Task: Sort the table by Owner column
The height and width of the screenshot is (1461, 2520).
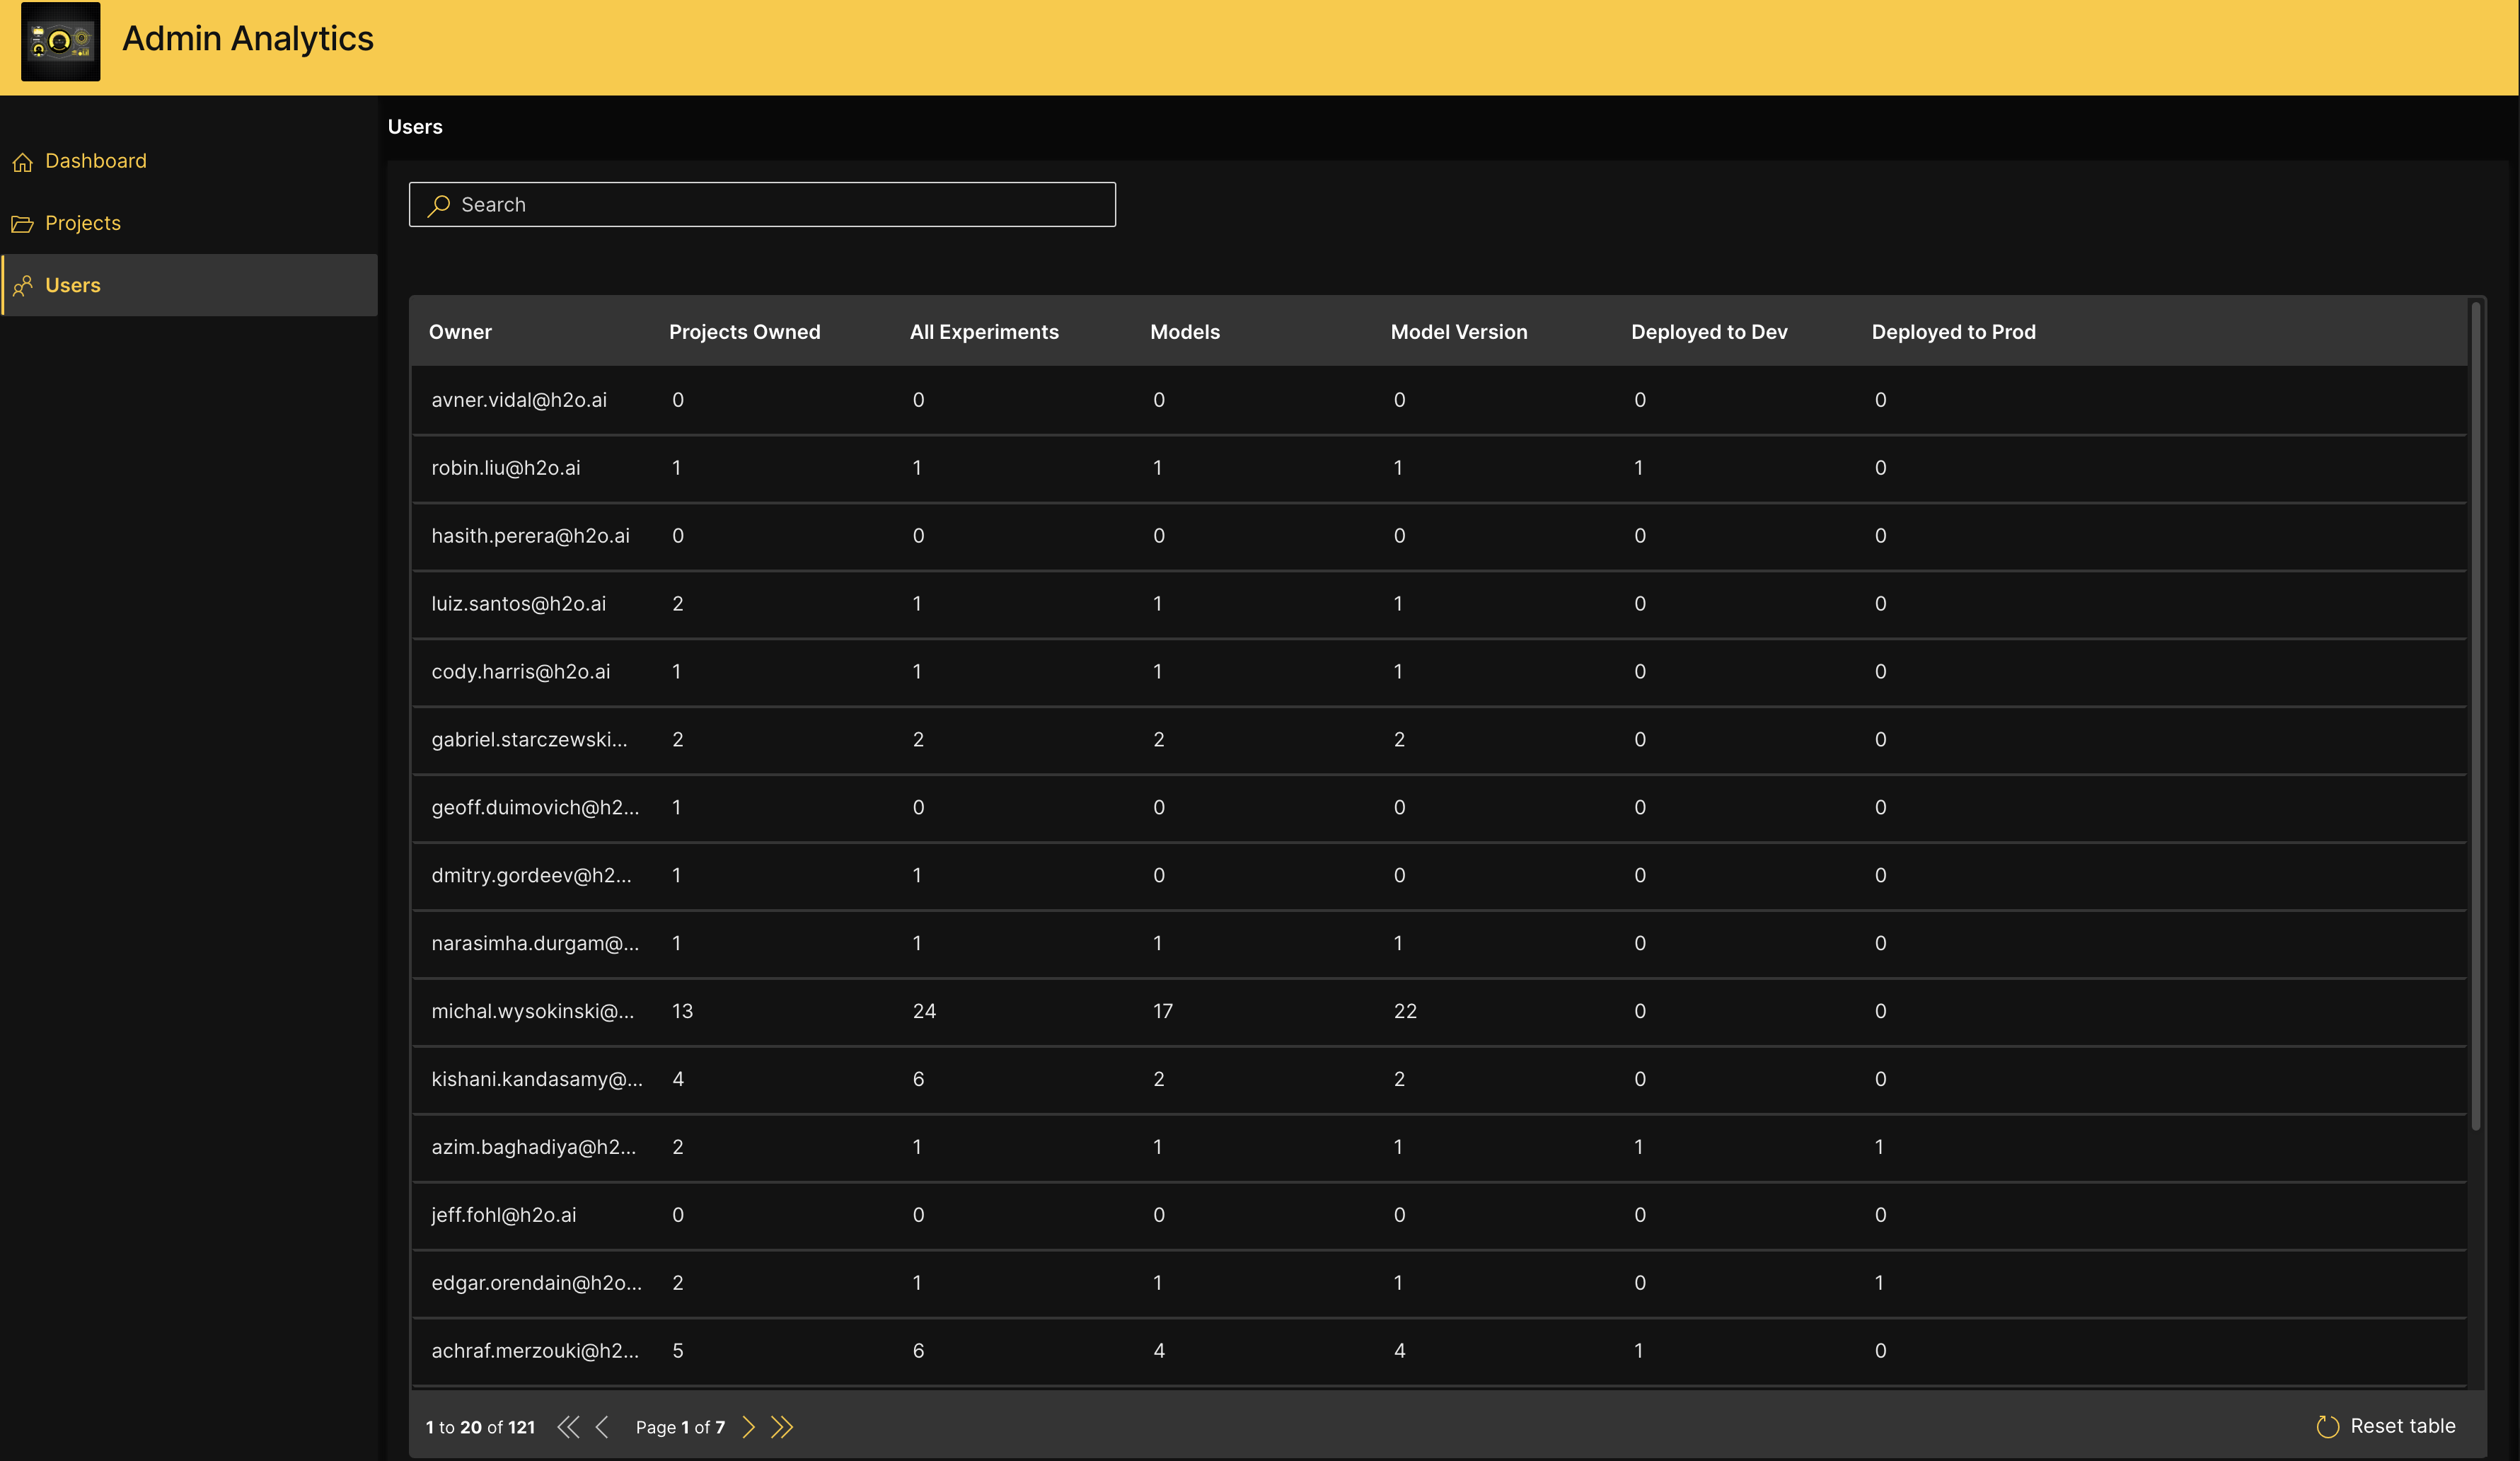Action: 461,331
